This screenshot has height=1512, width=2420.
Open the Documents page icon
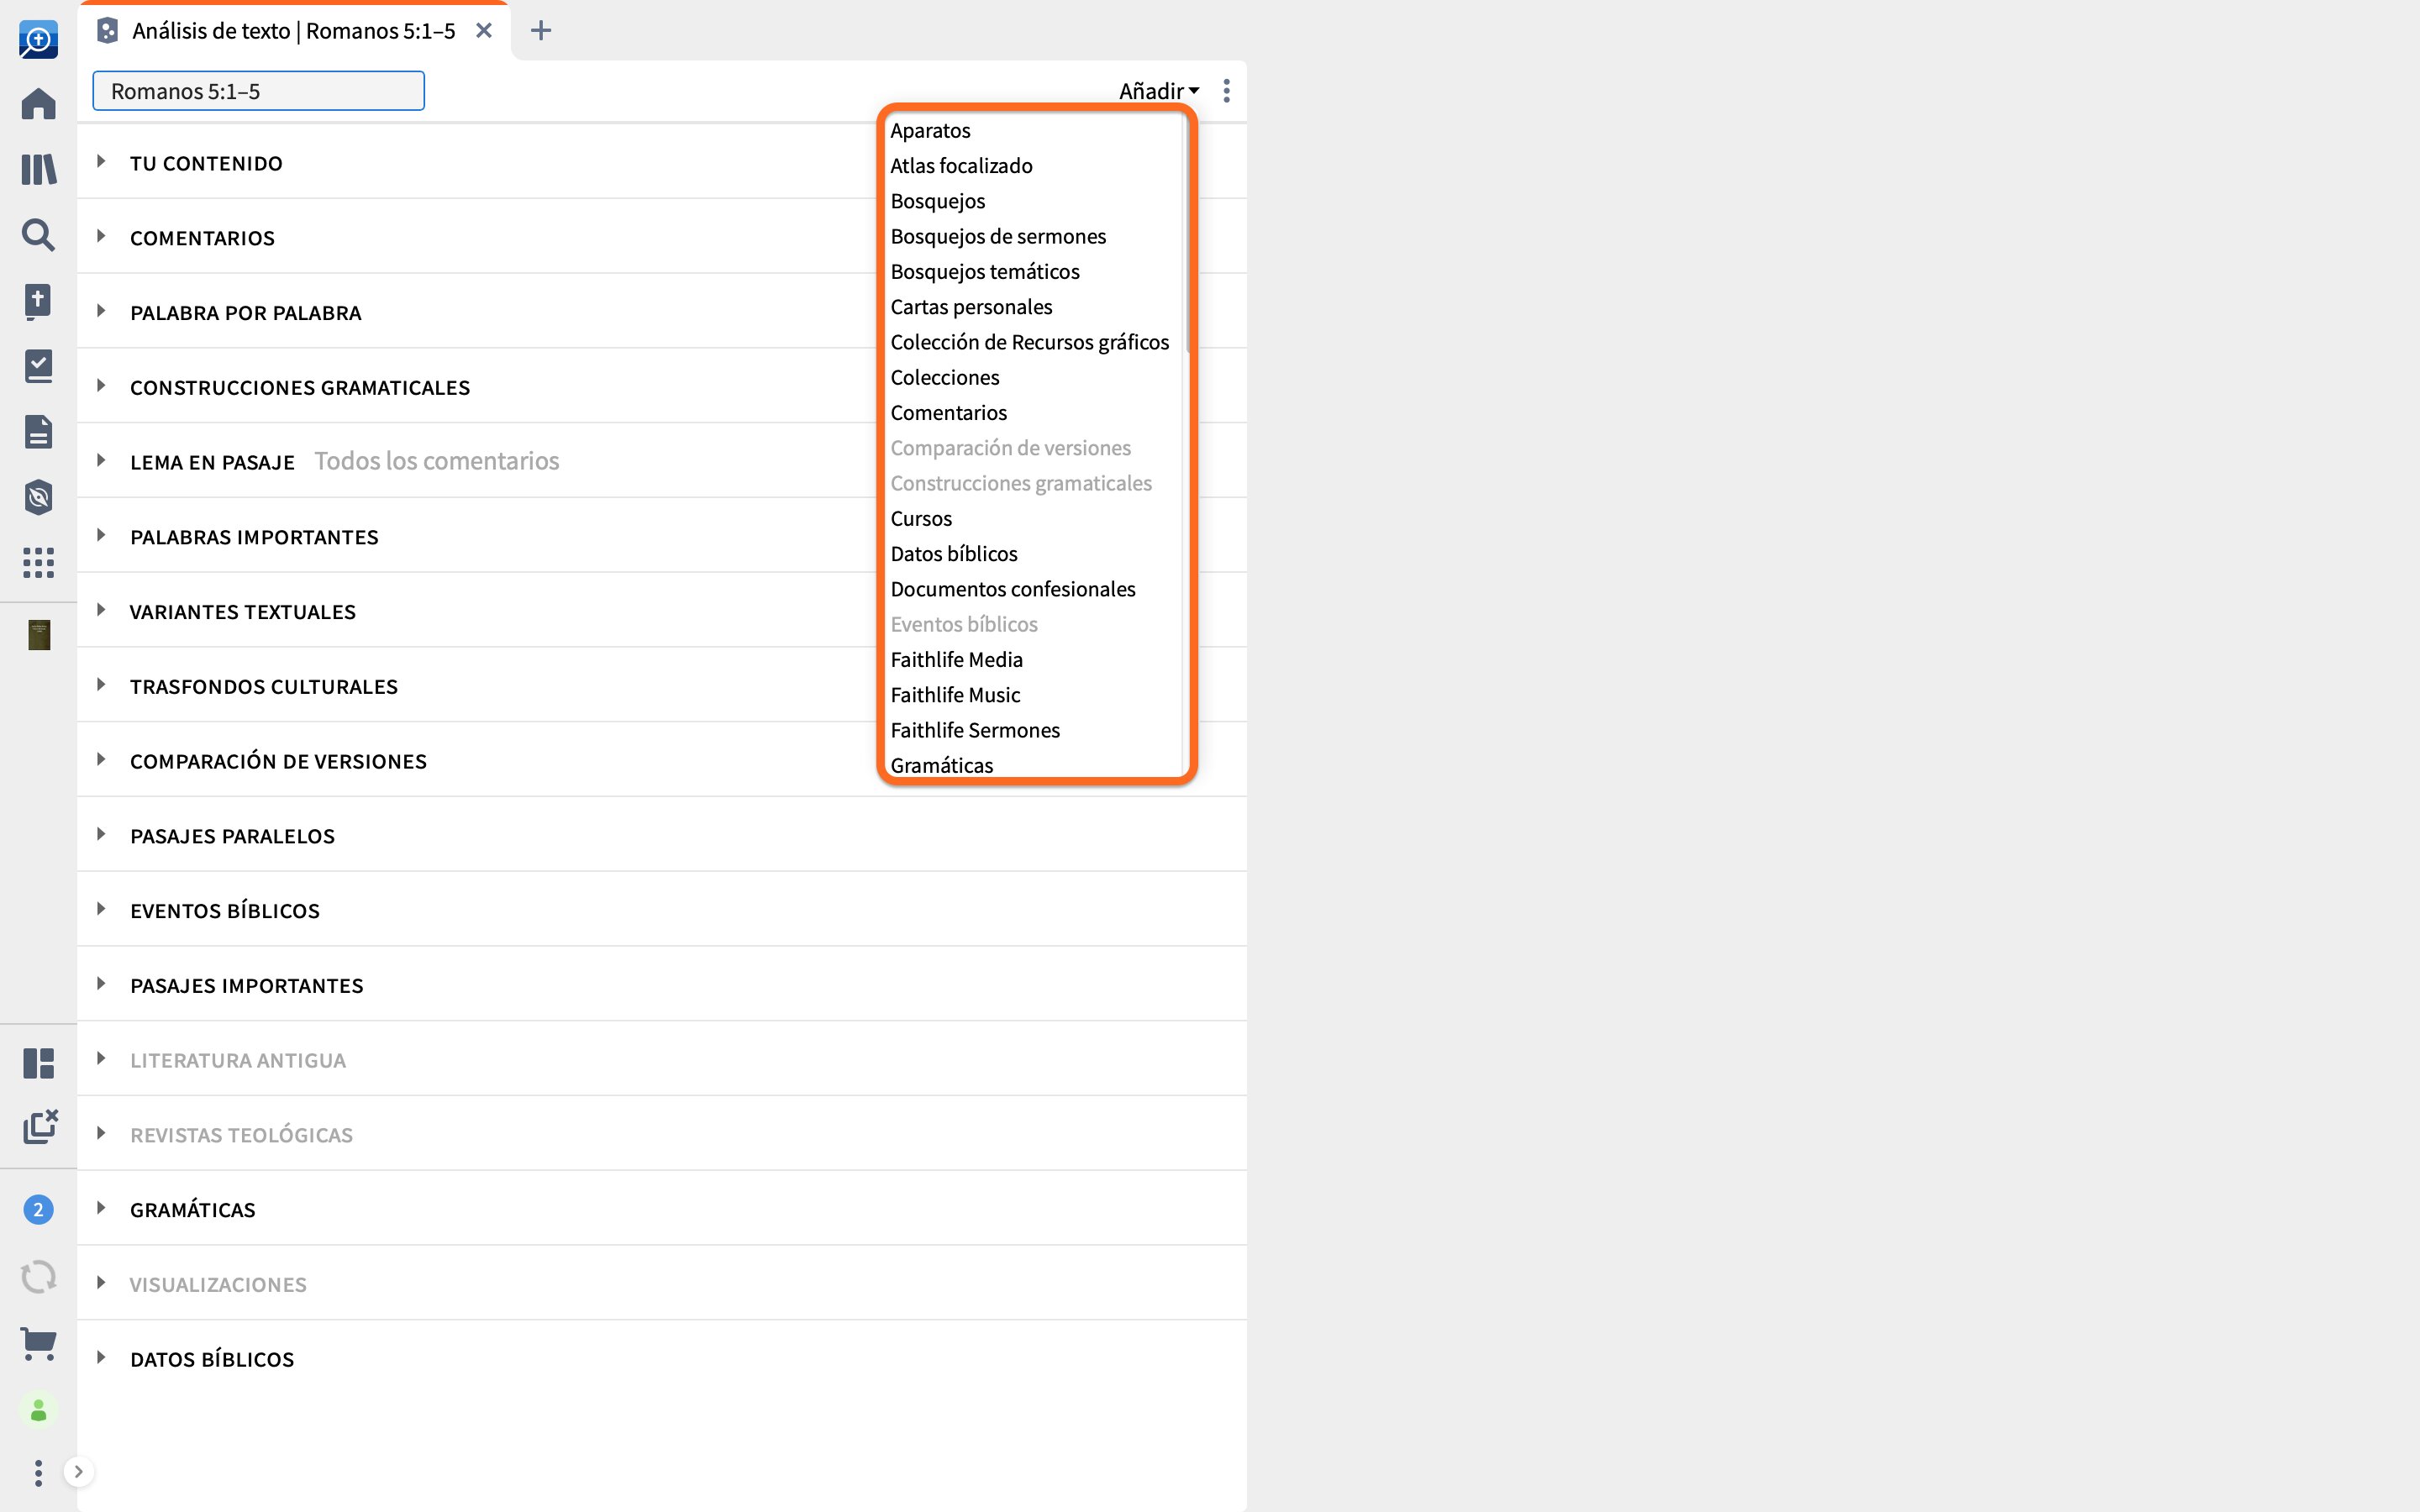pyautogui.click(x=38, y=432)
